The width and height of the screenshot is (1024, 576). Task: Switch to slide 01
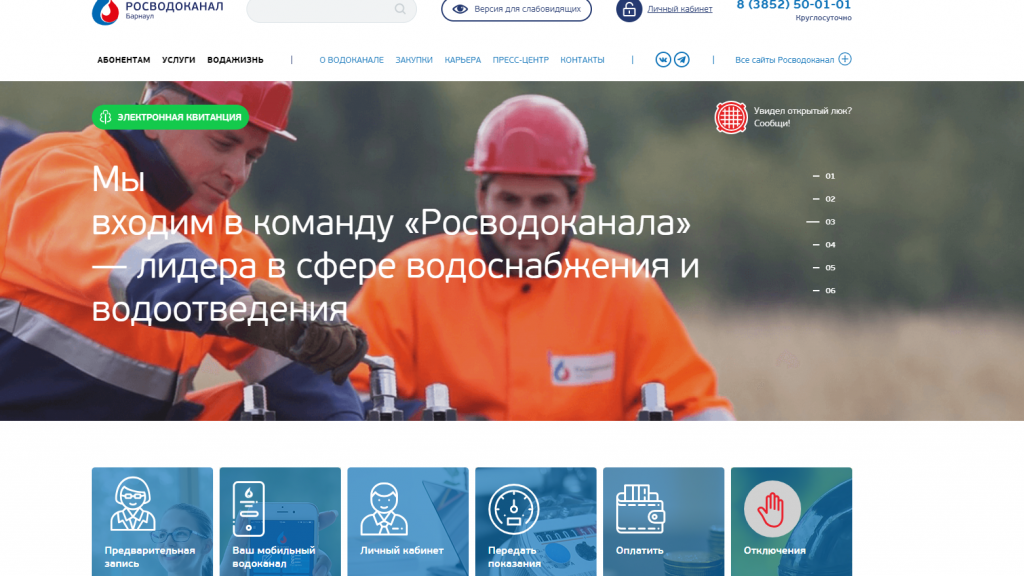point(824,176)
